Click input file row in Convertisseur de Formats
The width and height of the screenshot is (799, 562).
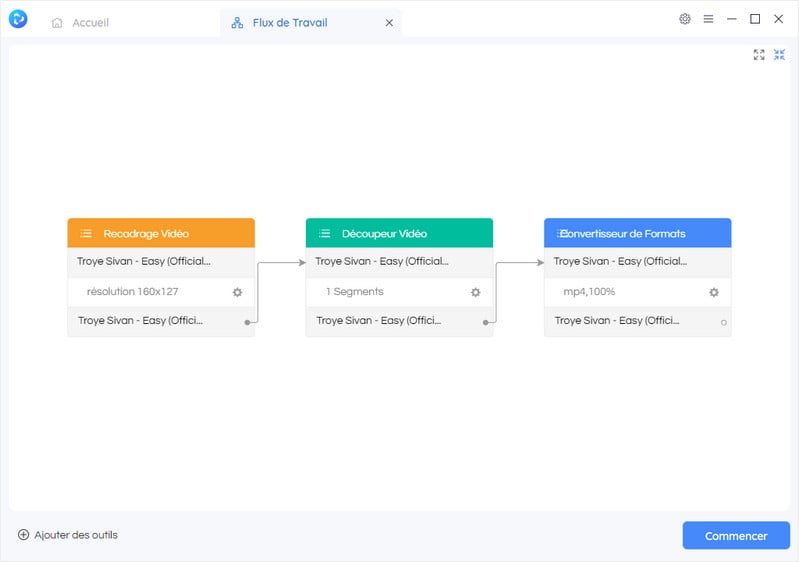(x=637, y=262)
